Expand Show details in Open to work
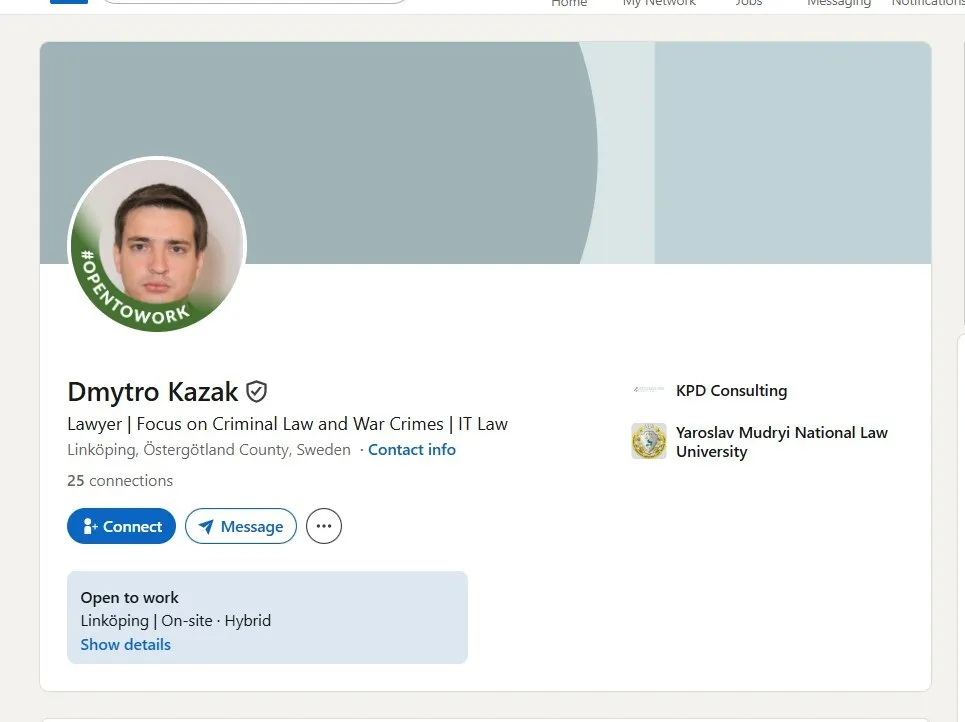 (125, 644)
